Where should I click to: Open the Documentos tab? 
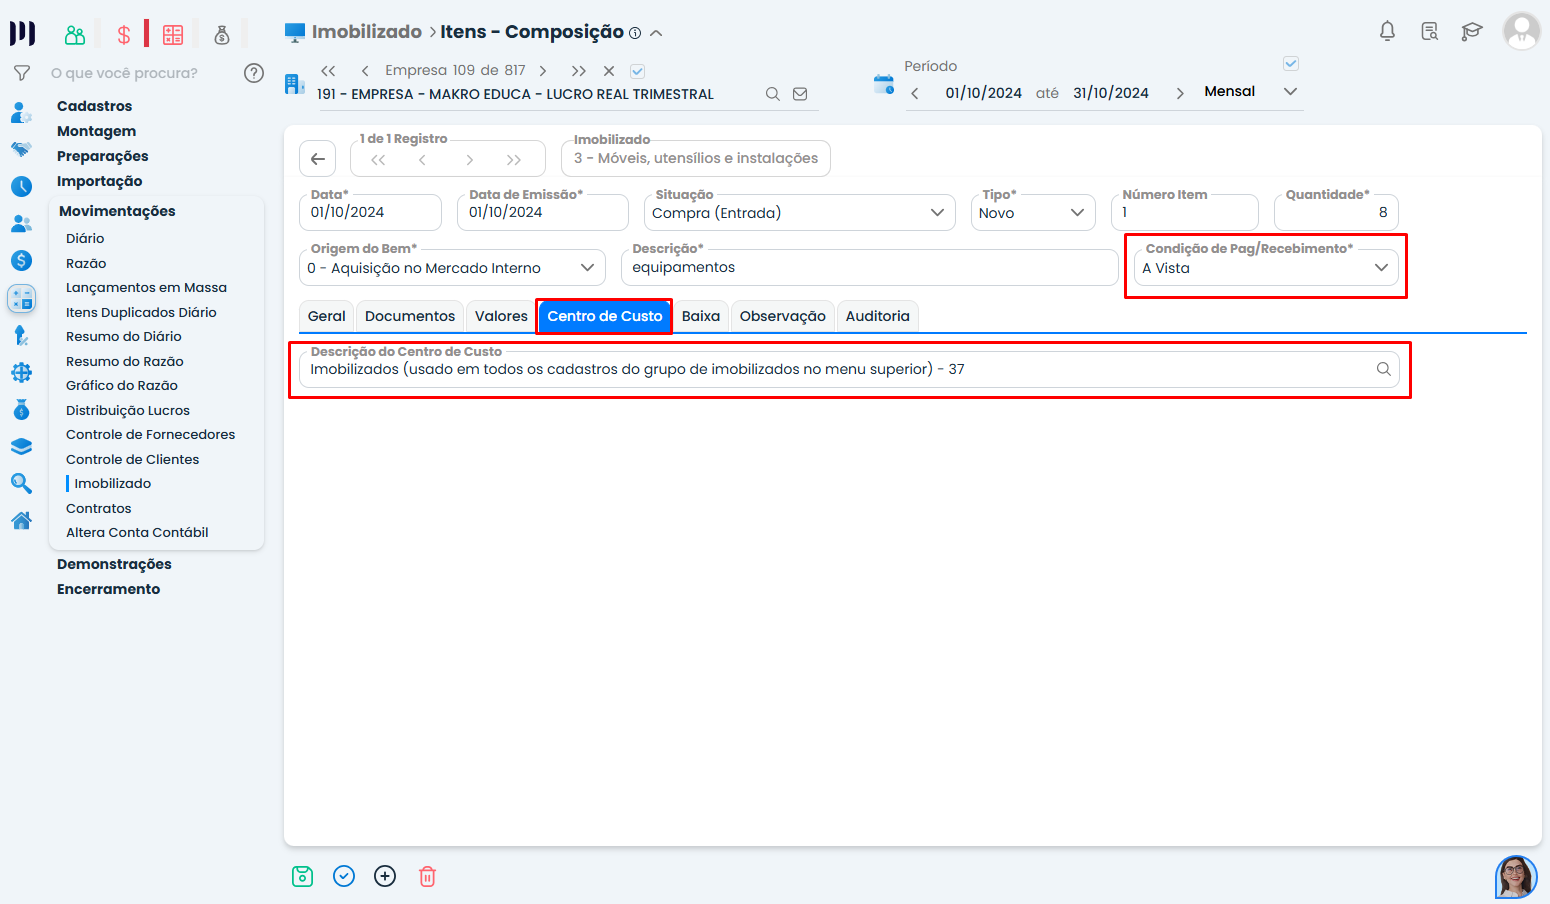[410, 316]
